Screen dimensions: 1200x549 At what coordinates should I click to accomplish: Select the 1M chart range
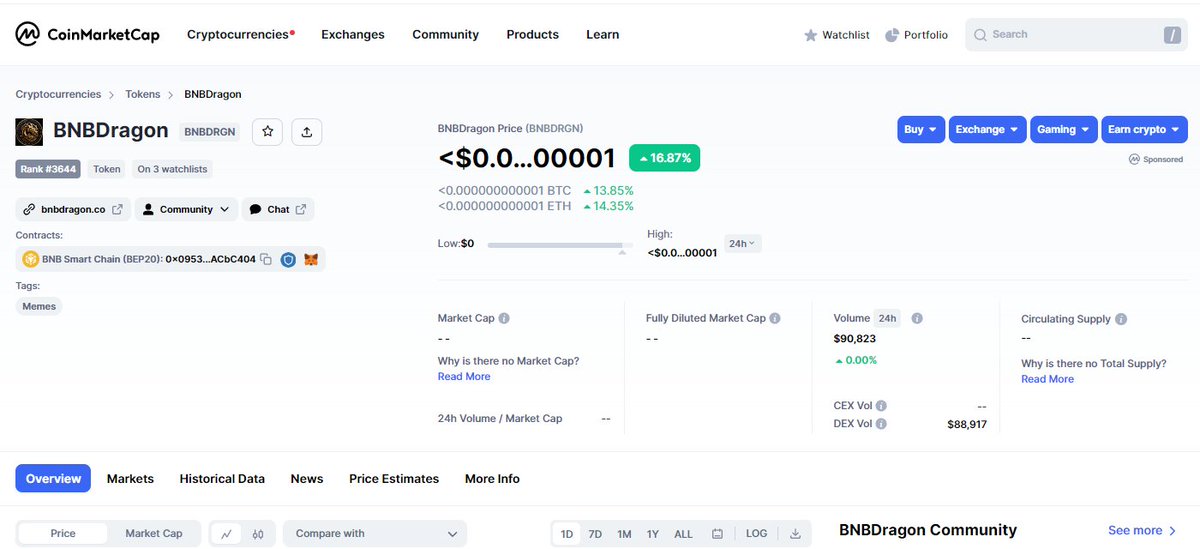click(x=624, y=534)
